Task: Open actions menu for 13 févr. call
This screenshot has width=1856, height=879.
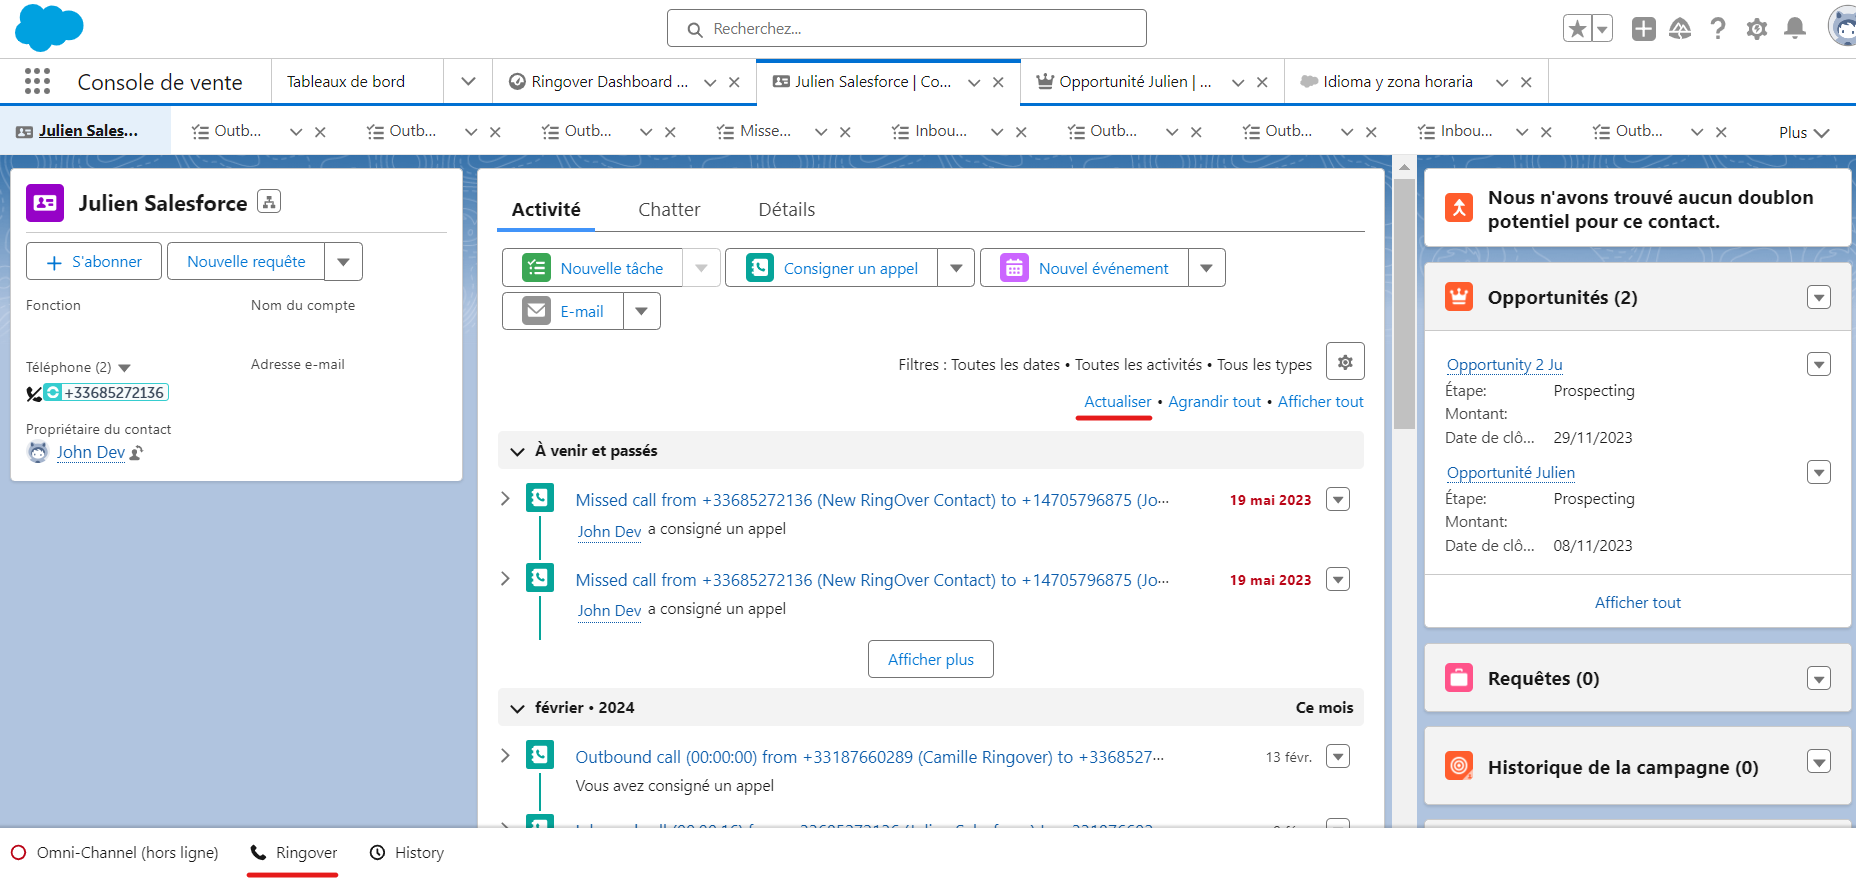Action: tap(1338, 756)
